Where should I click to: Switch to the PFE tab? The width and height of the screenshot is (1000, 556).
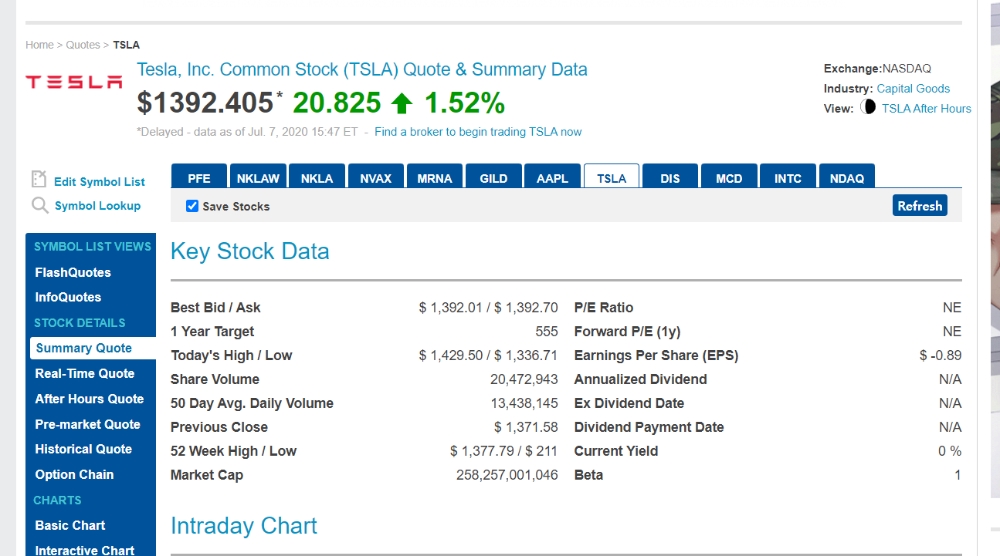(x=199, y=176)
